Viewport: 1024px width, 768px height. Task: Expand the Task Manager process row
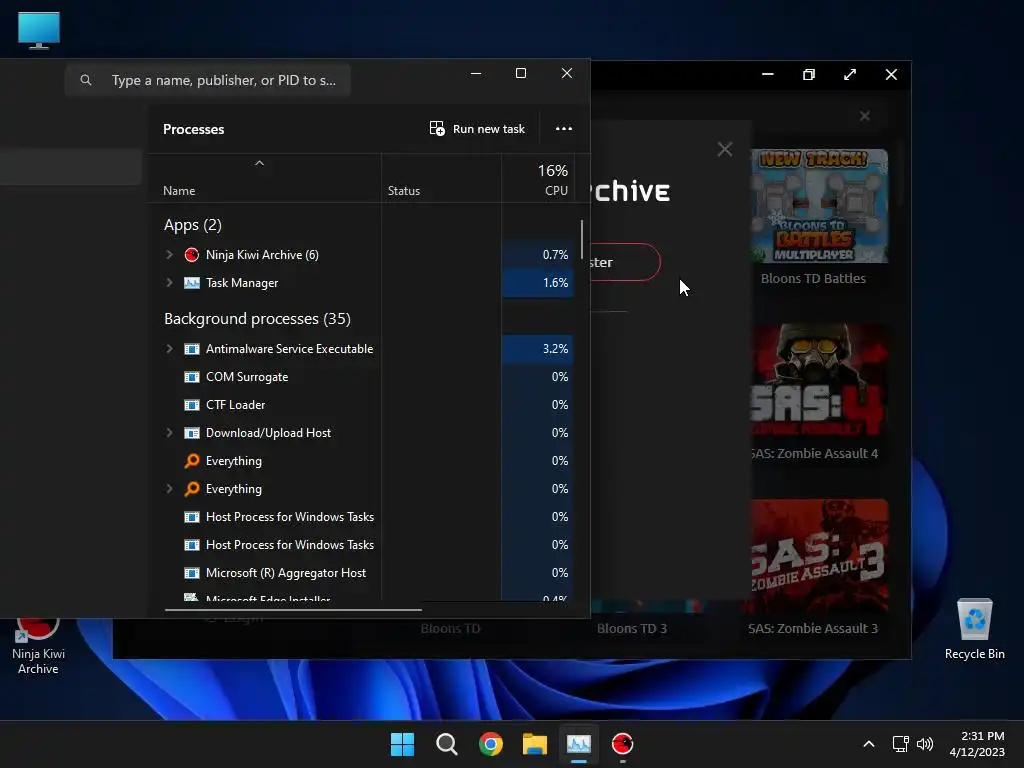169,283
